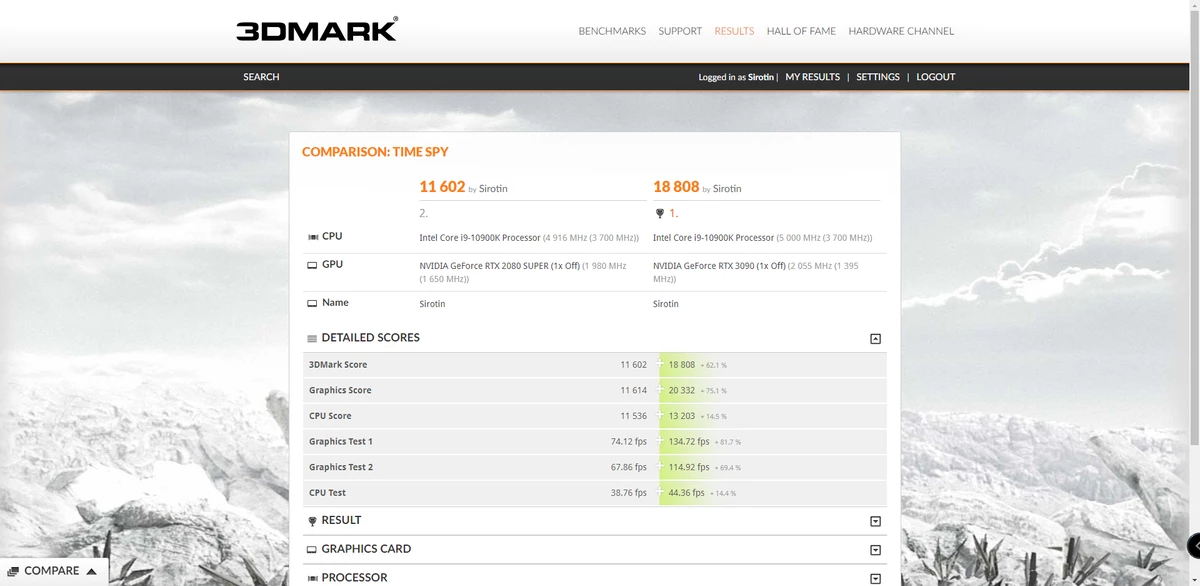
Task: Open the My Results link
Action: point(812,77)
